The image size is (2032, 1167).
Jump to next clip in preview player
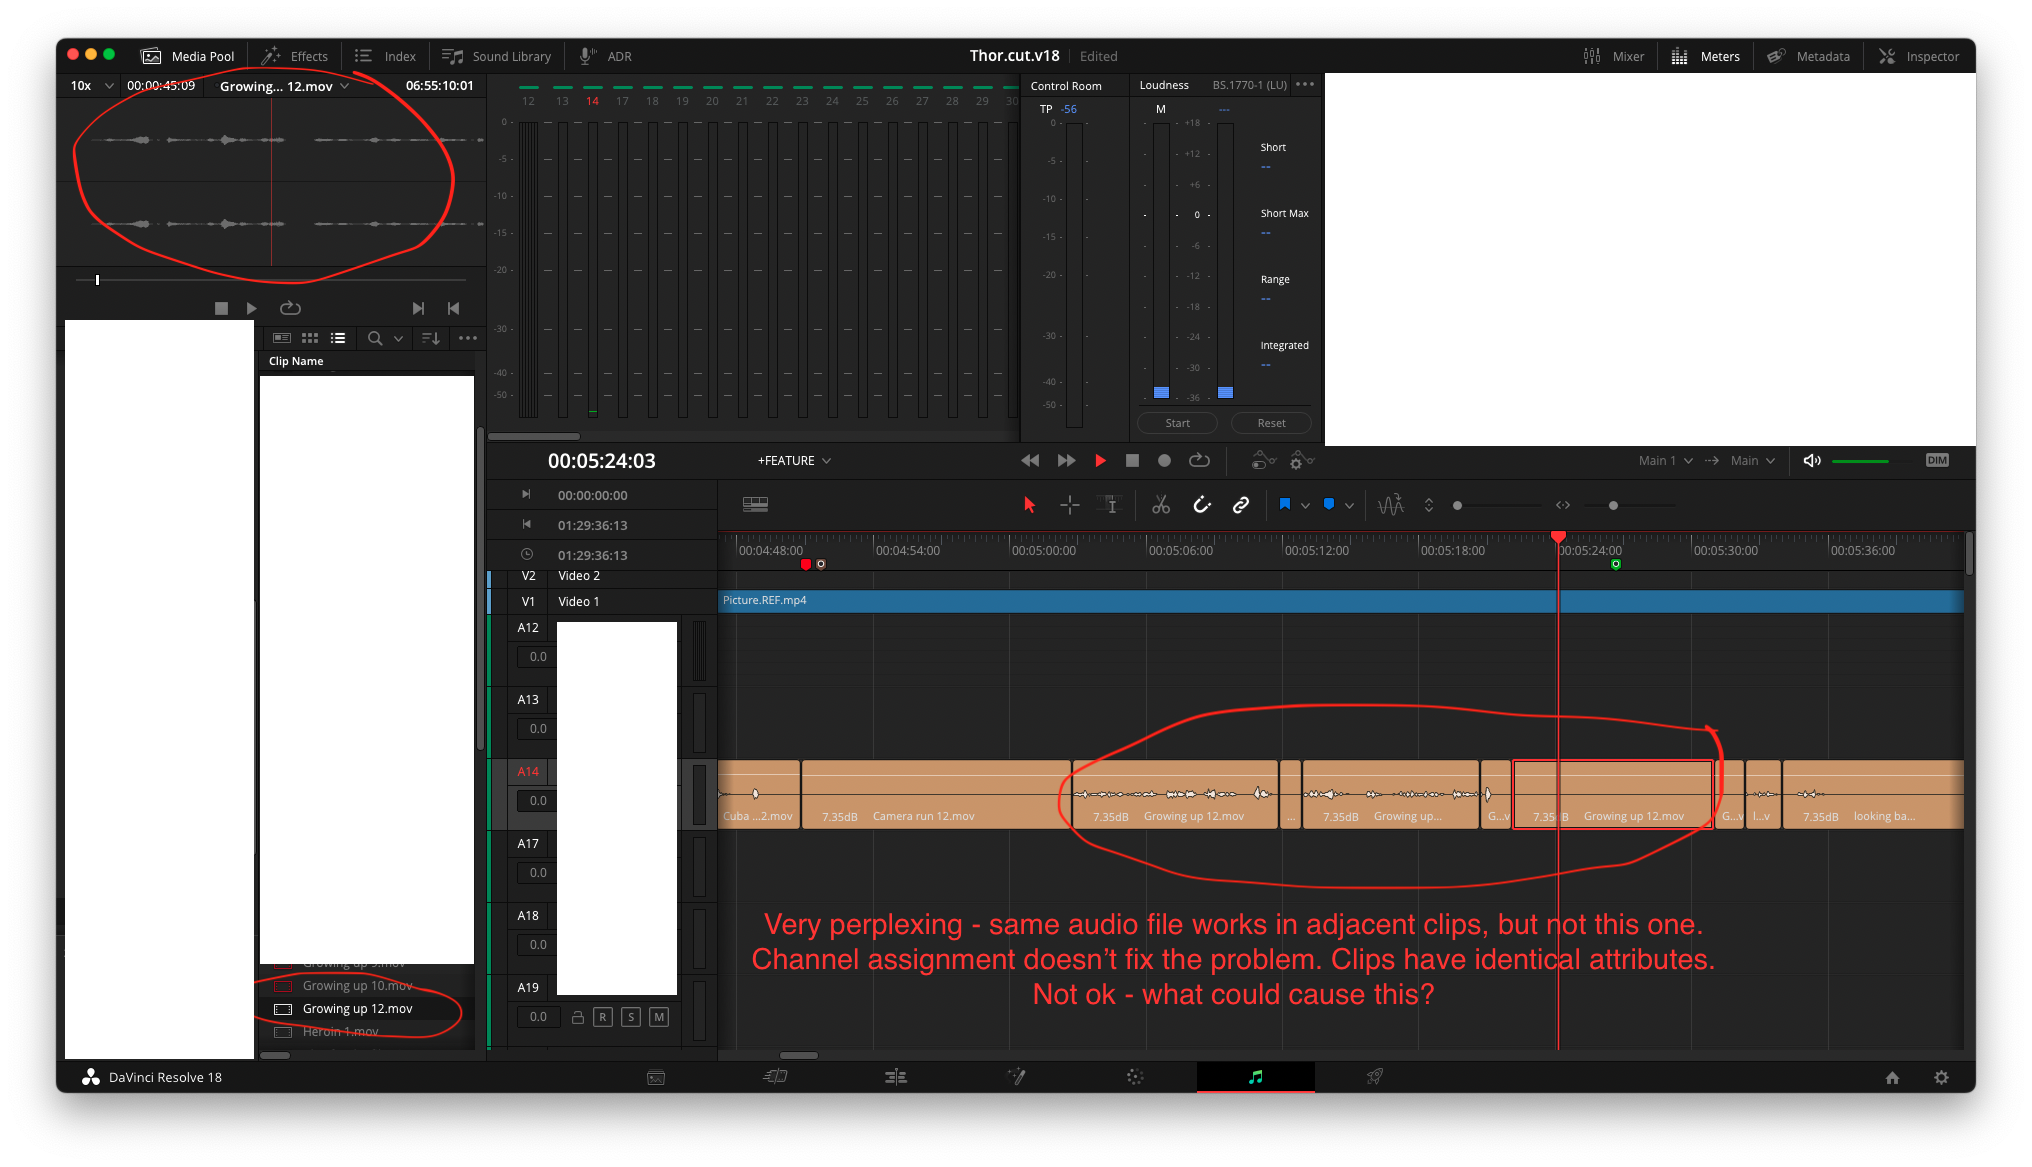click(418, 308)
